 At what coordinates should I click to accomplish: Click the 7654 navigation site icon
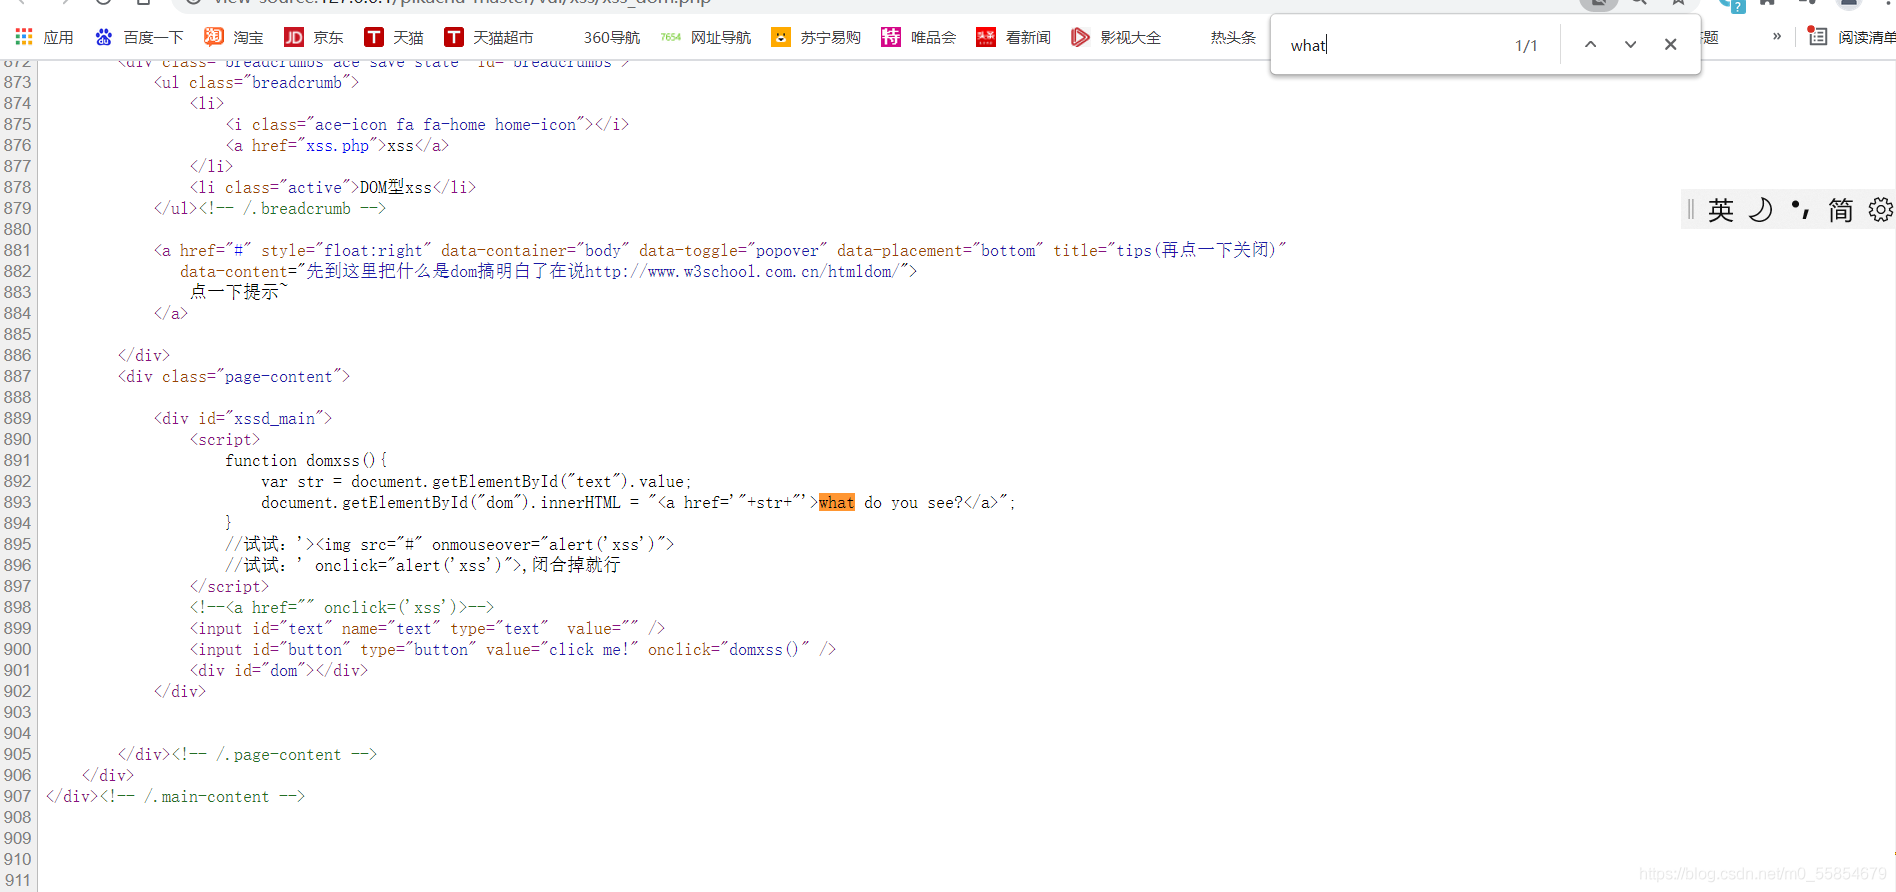(671, 37)
